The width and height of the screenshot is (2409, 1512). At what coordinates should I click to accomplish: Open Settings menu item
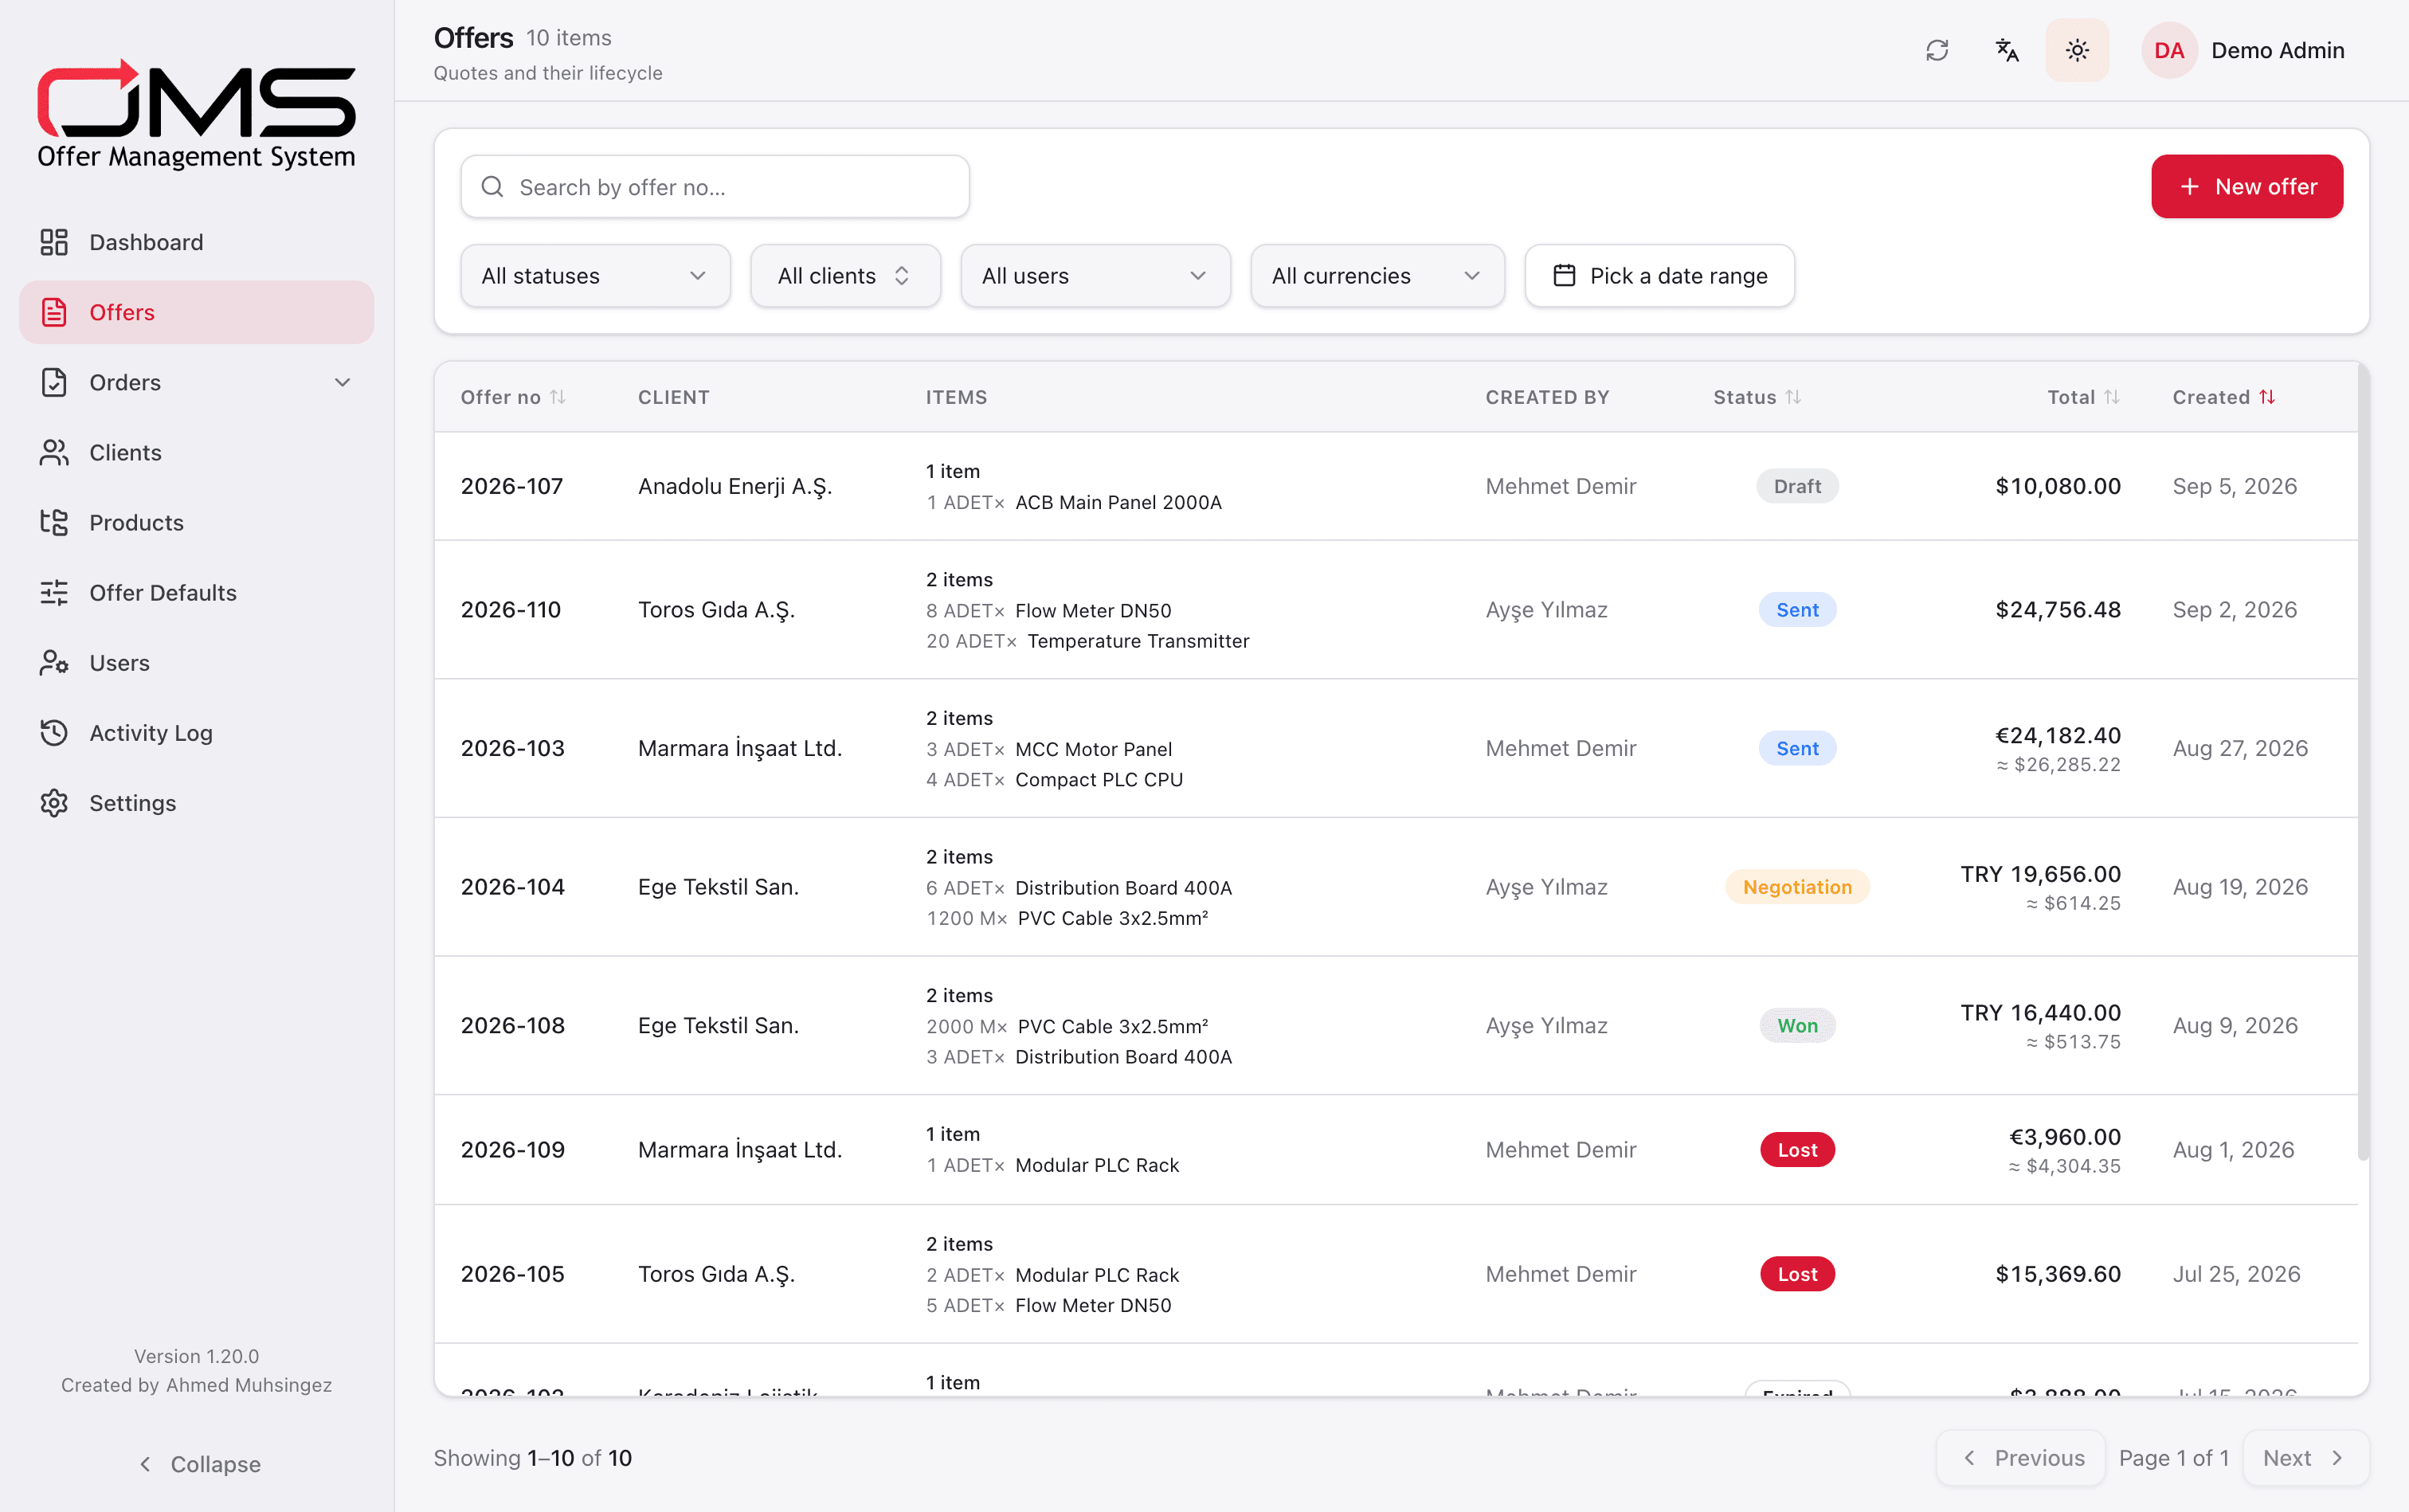click(197, 802)
